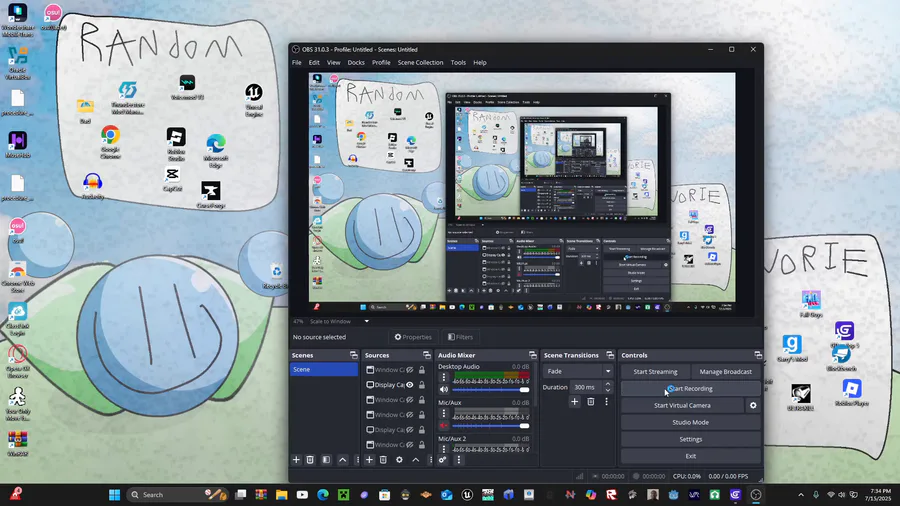Select the Scene item in Scenes list

[x=324, y=369]
